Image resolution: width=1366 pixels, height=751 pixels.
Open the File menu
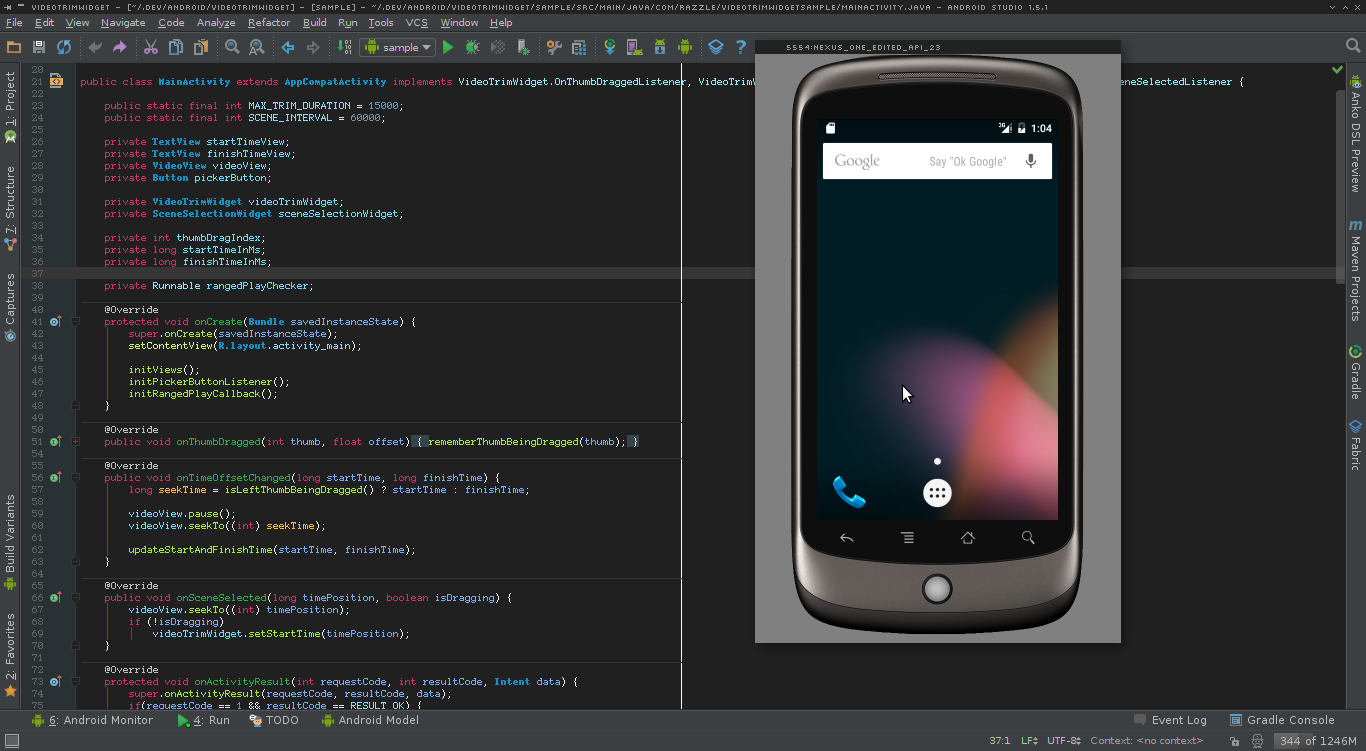(14, 22)
